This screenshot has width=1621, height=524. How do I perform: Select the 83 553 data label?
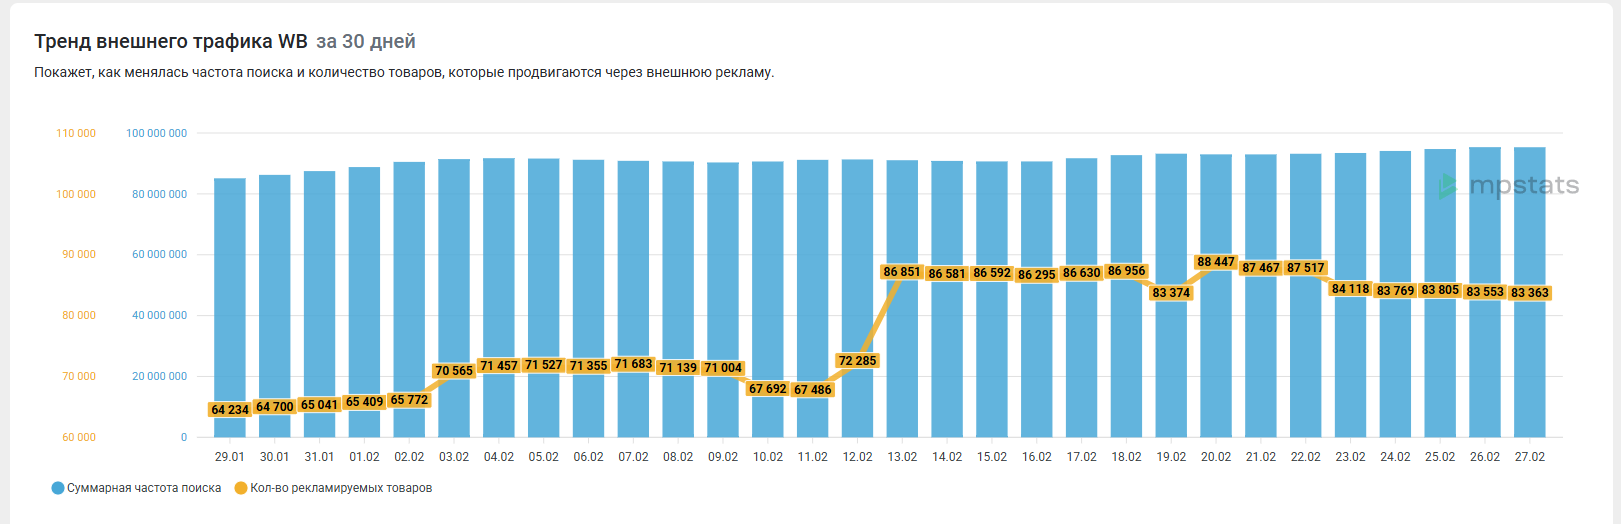[x=1485, y=292]
